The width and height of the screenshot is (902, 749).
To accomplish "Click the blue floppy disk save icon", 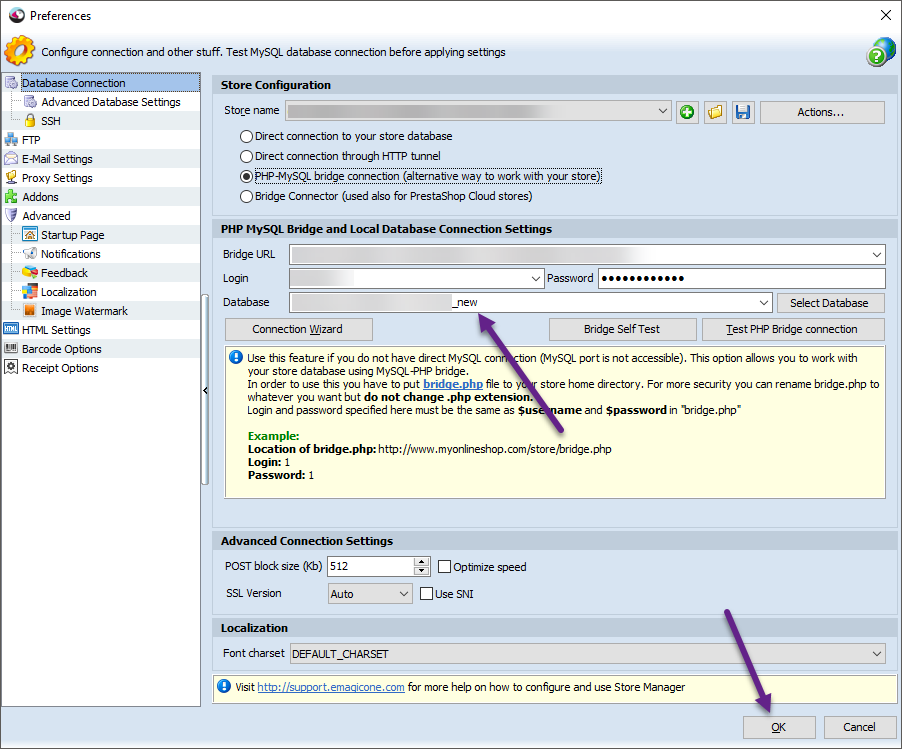I will tap(743, 112).
